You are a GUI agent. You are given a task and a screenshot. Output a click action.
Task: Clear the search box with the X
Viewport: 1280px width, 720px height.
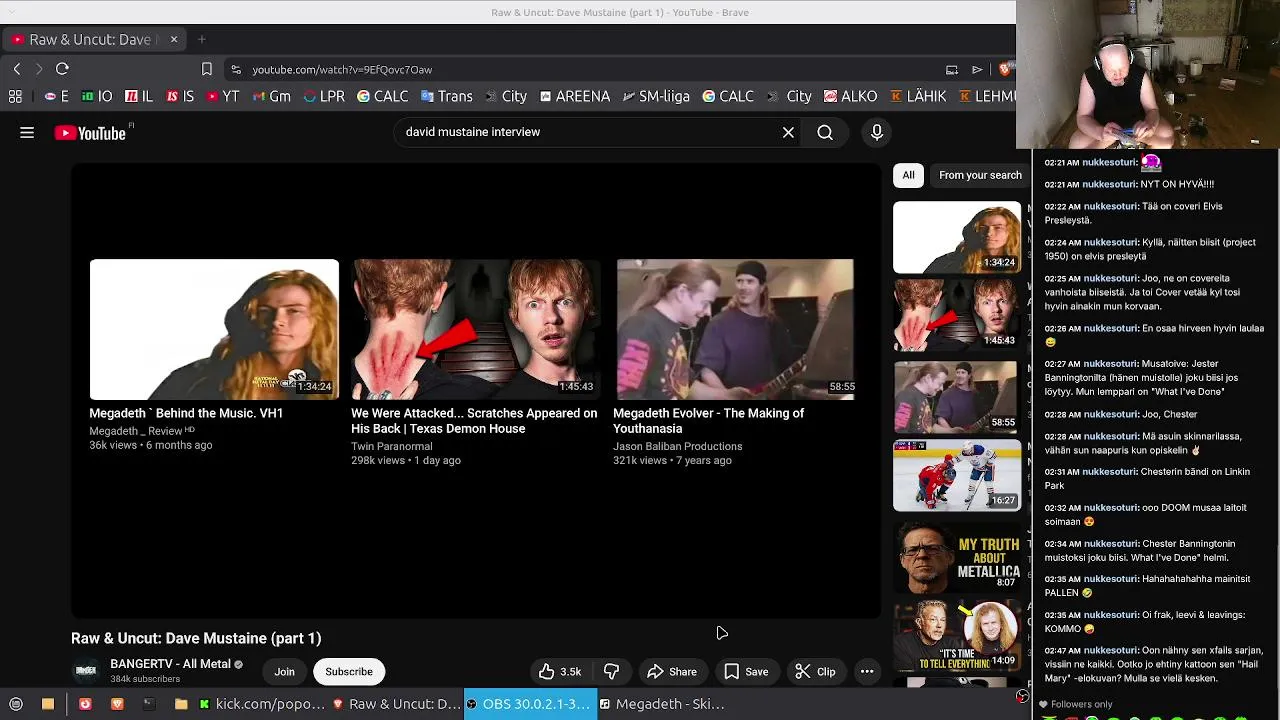[x=788, y=132]
